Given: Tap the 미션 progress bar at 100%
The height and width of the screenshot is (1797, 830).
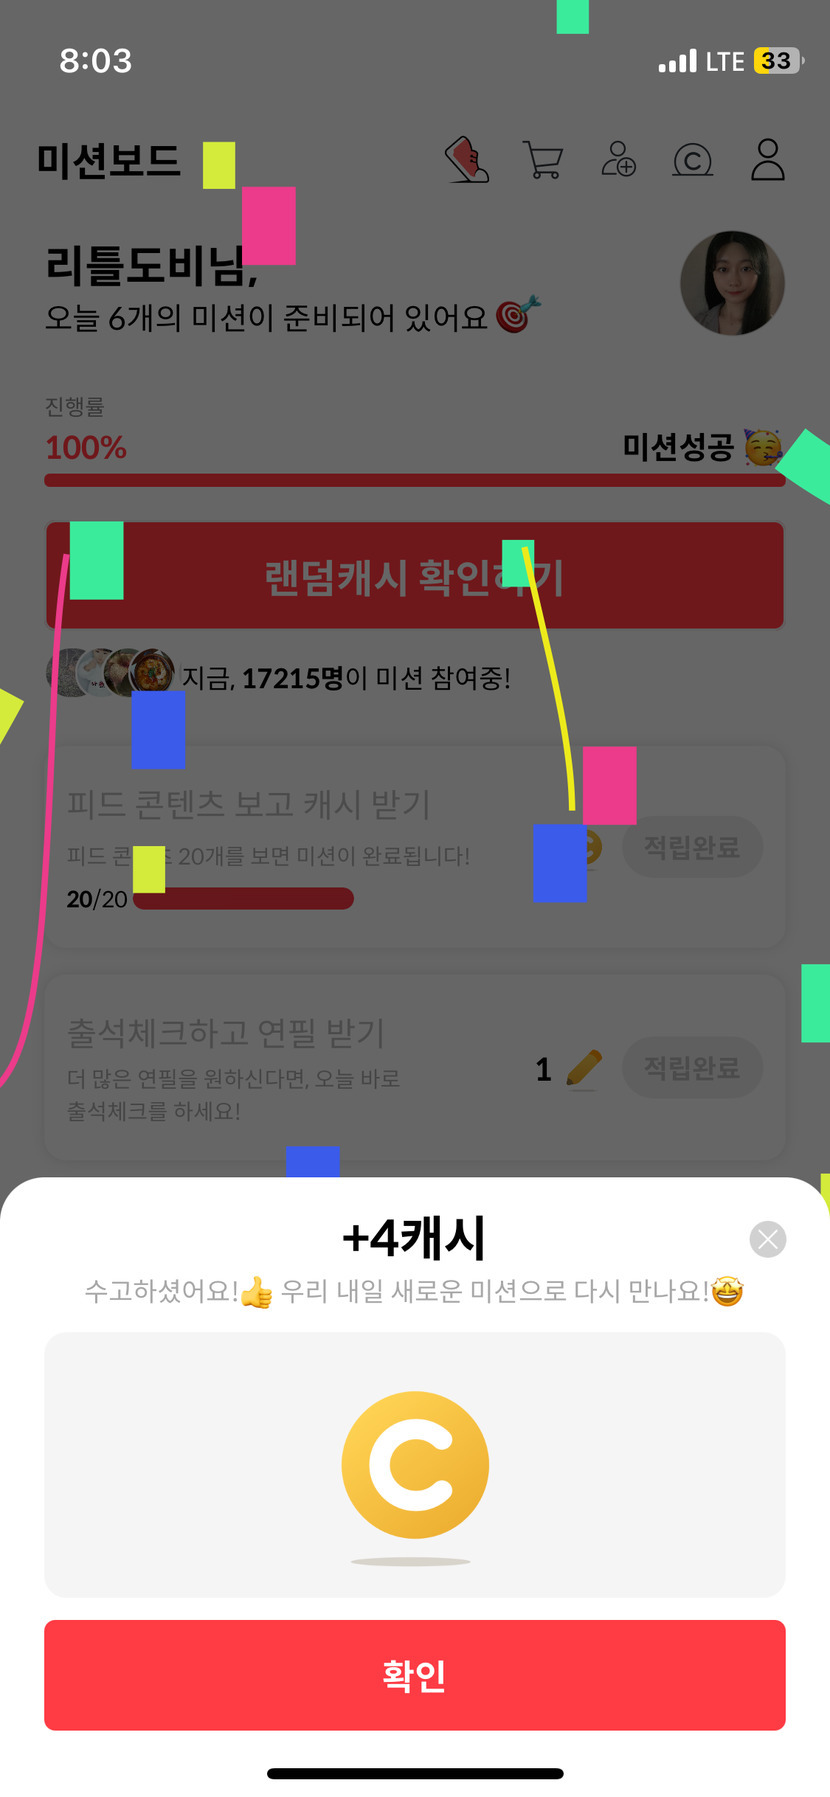Looking at the screenshot, I should tap(415, 480).
